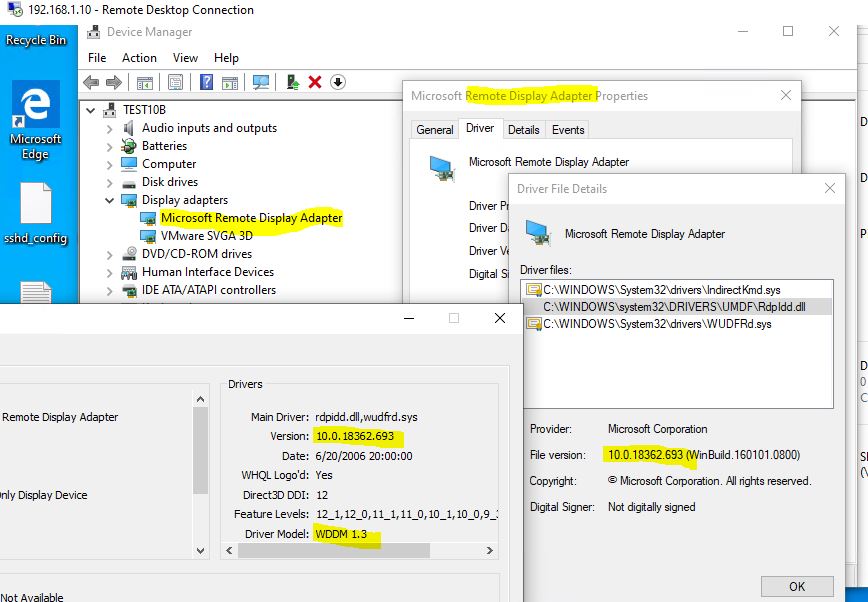Click the IDE ATA/ATAPI controllers icon
Viewport: 868px width, 602px height.
(x=129, y=290)
